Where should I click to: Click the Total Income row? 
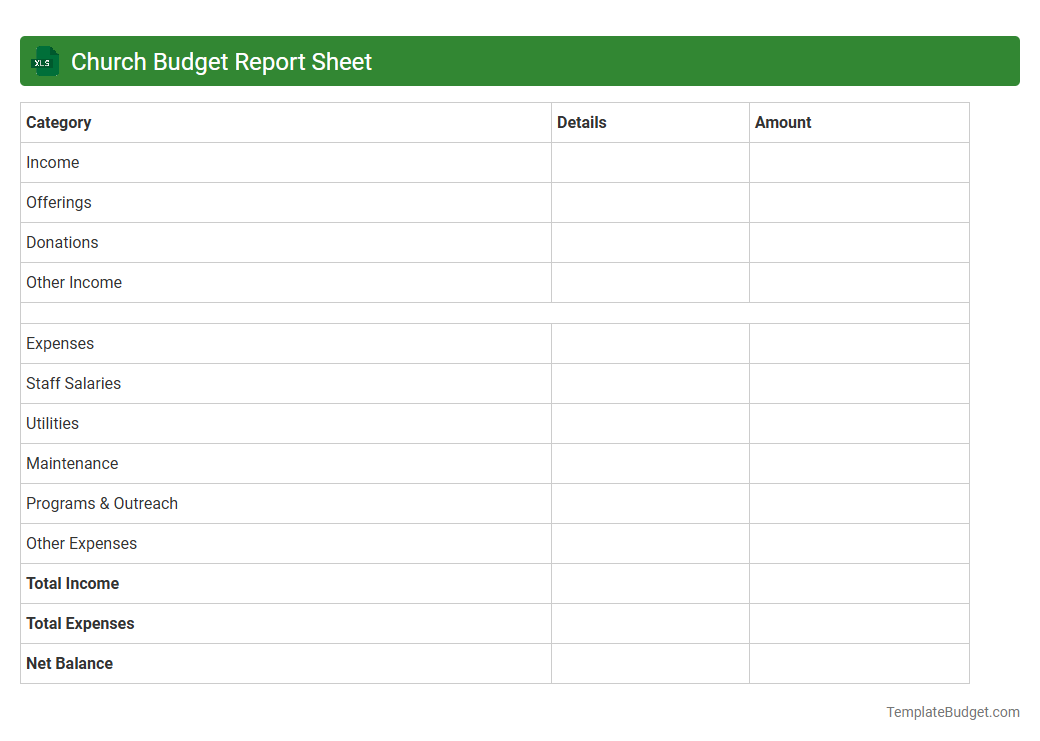pos(72,583)
